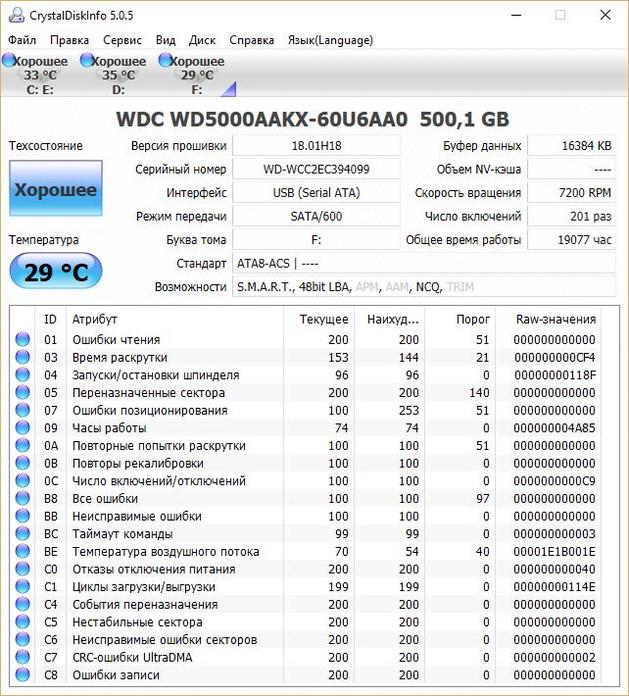Click status orb for BC Таймаут команды

pos(23,534)
